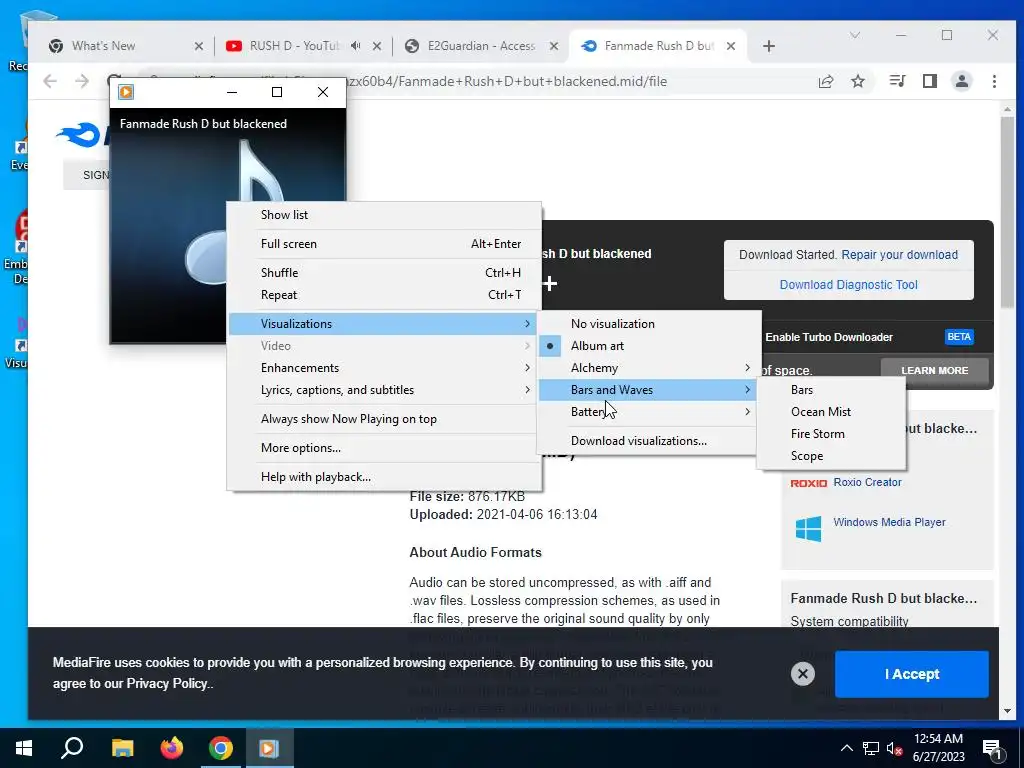Click muted volume icon in tray
This screenshot has height=768, width=1024.
point(895,748)
